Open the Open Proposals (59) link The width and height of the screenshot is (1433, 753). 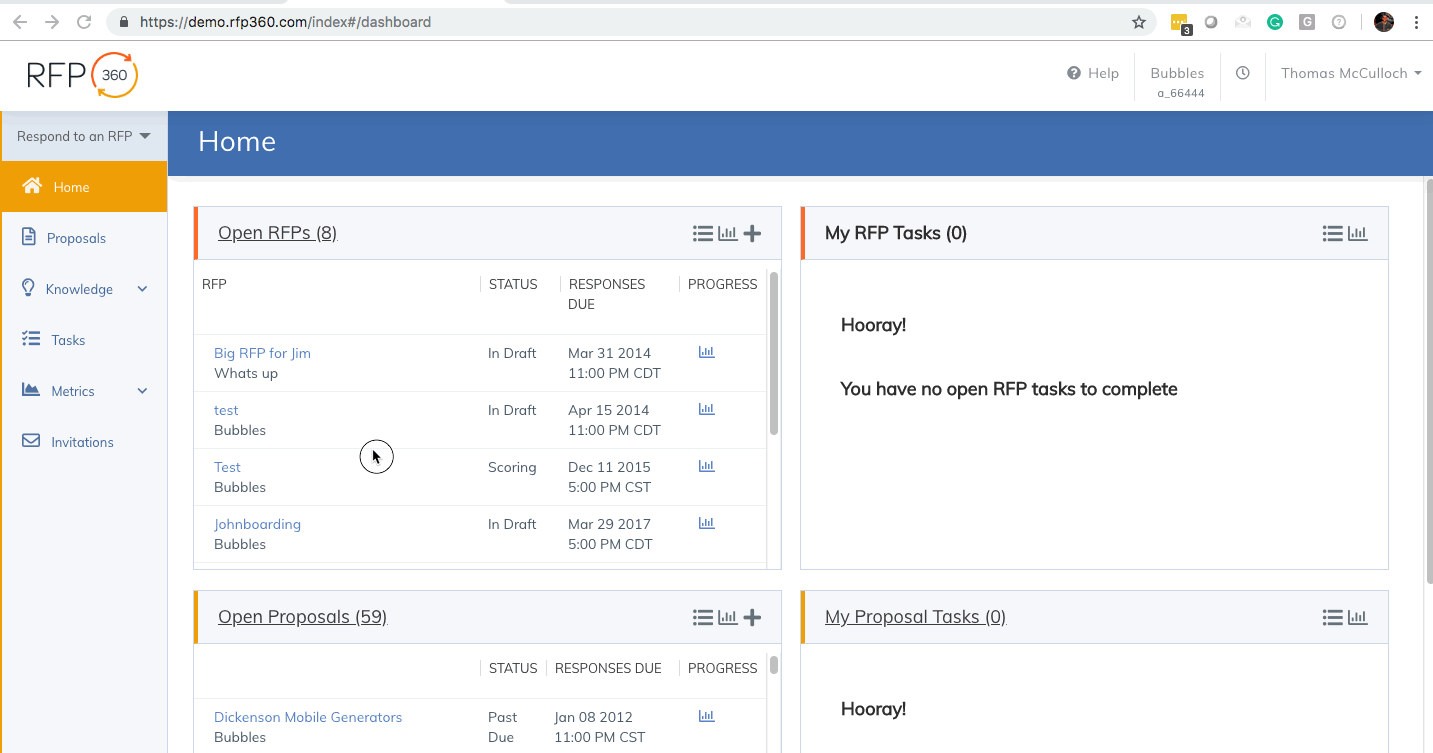click(302, 616)
